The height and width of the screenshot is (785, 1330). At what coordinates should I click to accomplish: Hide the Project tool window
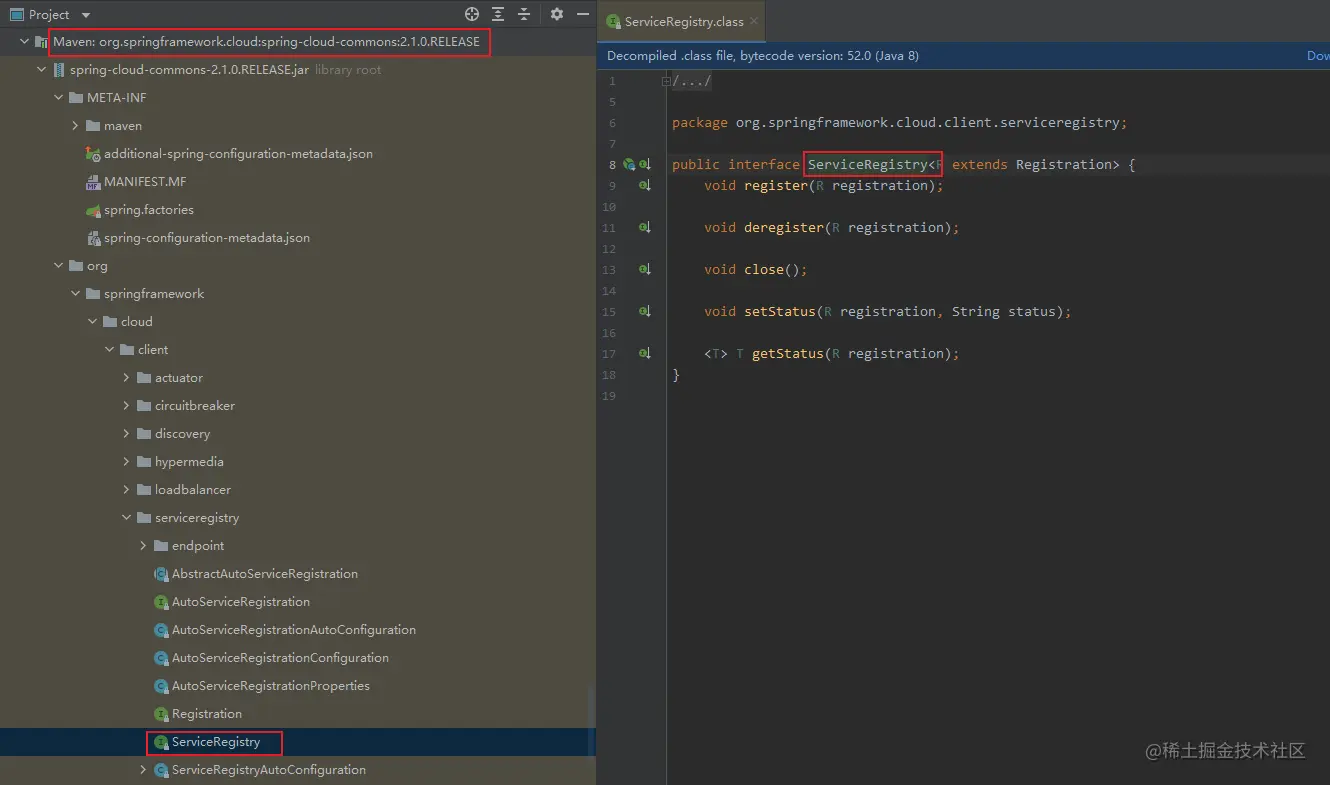coord(583,14)
